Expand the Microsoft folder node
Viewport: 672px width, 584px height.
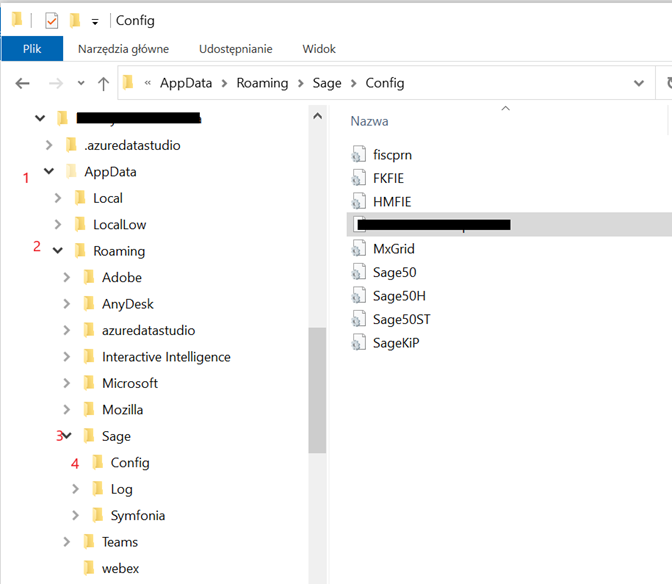click(66, 383)
